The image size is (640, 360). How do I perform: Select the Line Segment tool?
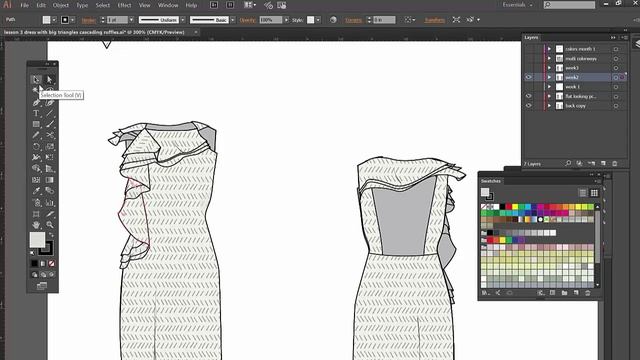[49, 113]
